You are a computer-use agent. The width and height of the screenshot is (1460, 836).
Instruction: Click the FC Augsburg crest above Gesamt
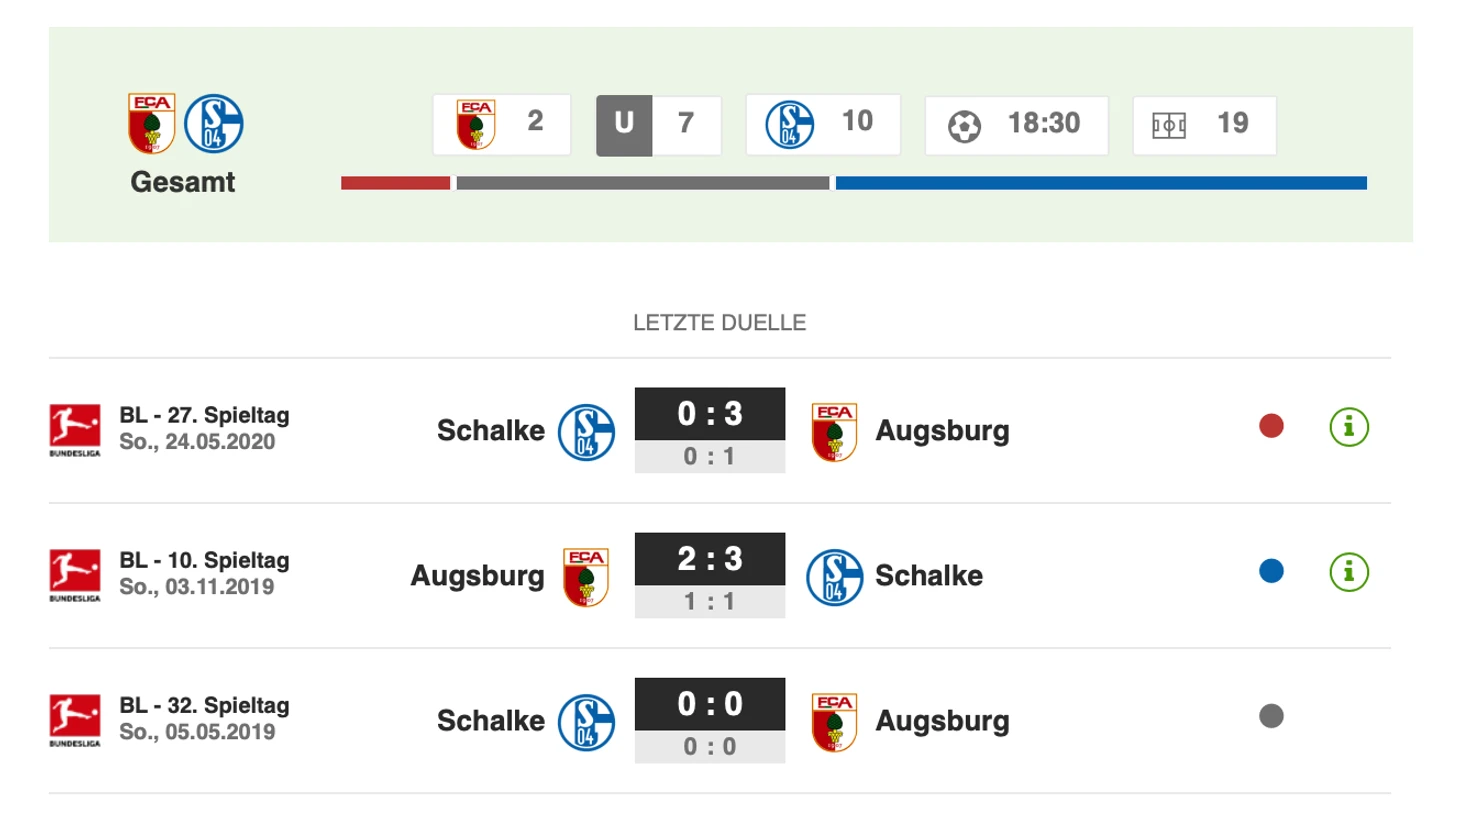pos(152,123)
